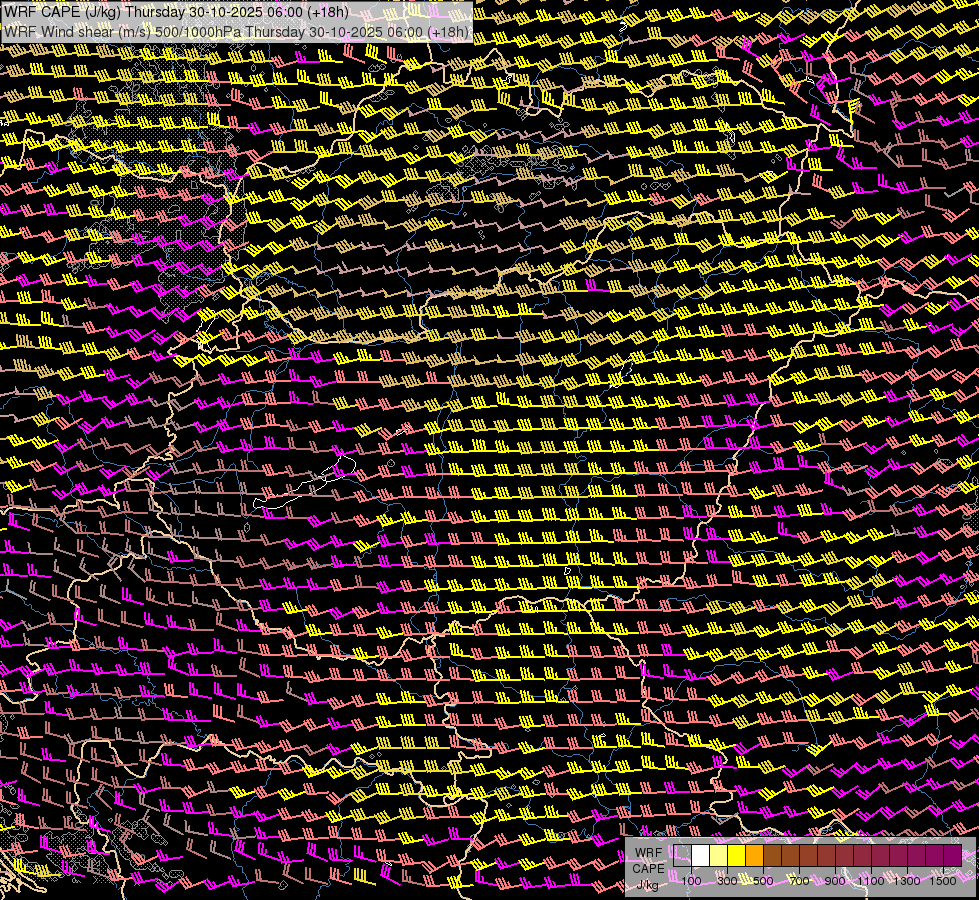Screen dimensions: 979x900
Task: Click the 1500 label on the legend scale
Action: pyautogui.click(x=943, y=881)
